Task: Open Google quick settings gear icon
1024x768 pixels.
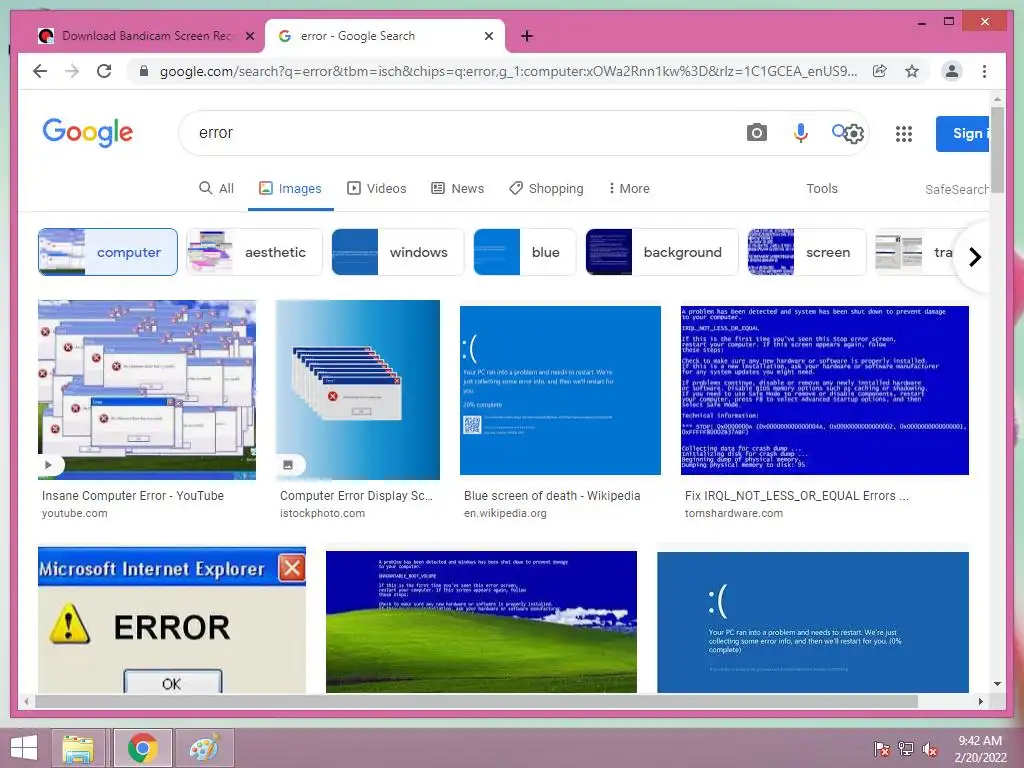Action: click(854, 134)
